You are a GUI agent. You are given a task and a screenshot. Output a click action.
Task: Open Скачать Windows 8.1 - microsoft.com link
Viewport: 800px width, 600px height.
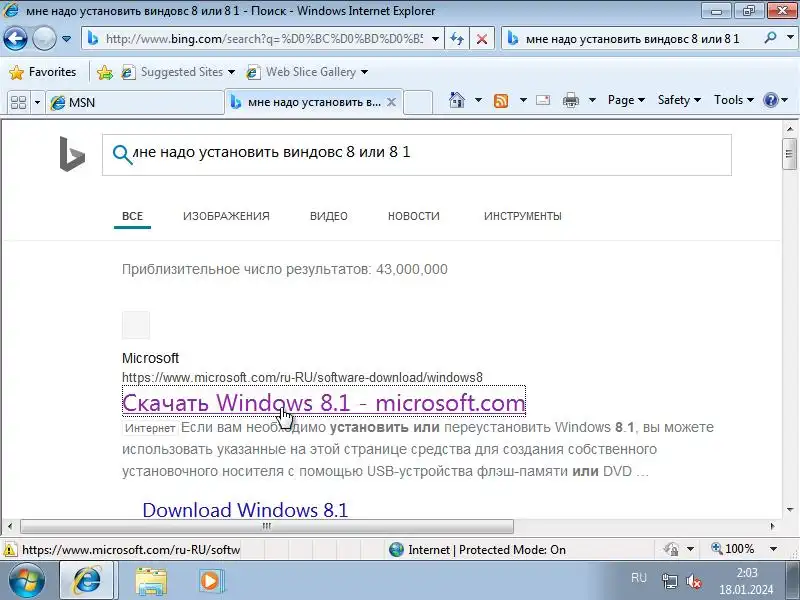tap(323, 403)
